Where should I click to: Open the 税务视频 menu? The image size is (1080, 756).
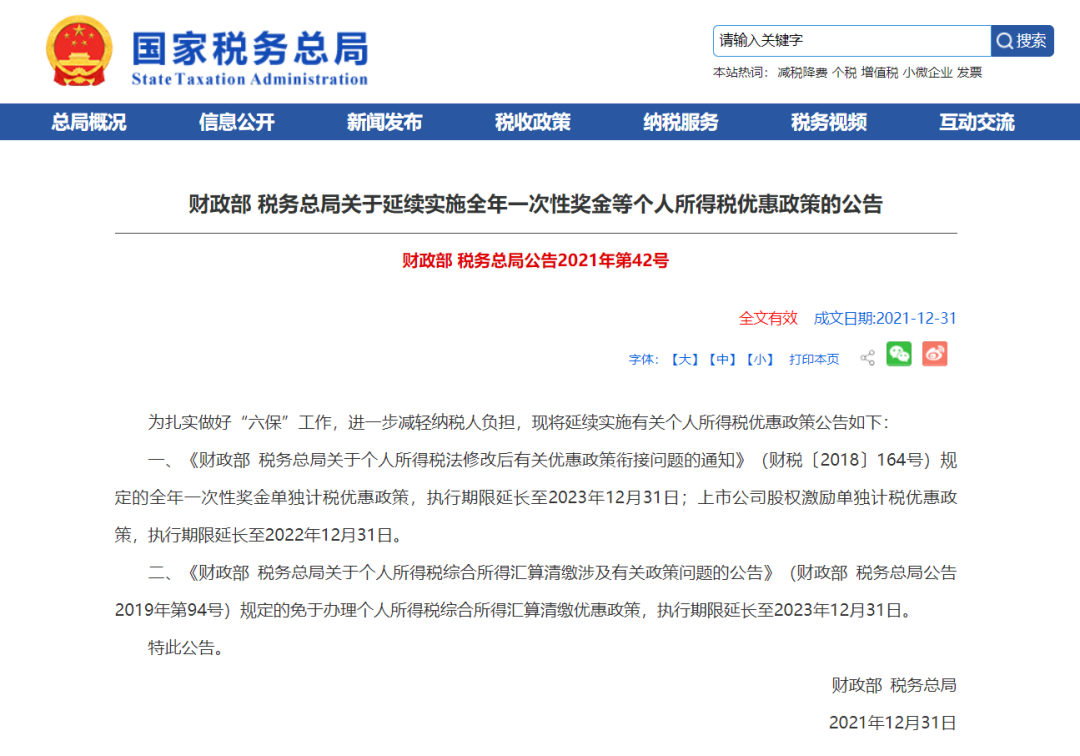pos(829,122)
